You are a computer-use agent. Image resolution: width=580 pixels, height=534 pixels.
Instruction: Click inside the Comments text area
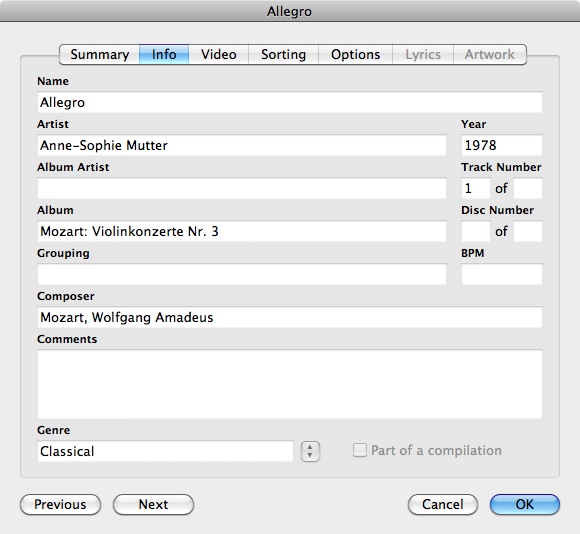pyautogui.click(x=290, y=384)
